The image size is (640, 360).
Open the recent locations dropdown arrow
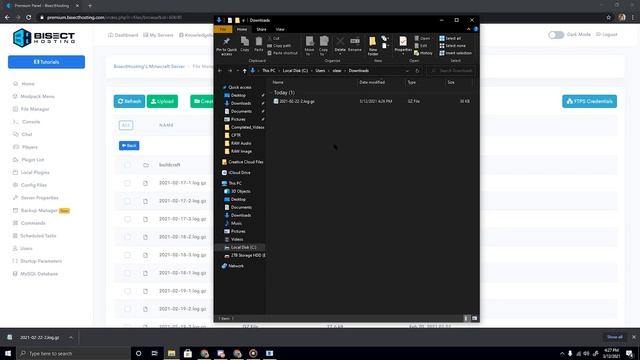(237, 71)
